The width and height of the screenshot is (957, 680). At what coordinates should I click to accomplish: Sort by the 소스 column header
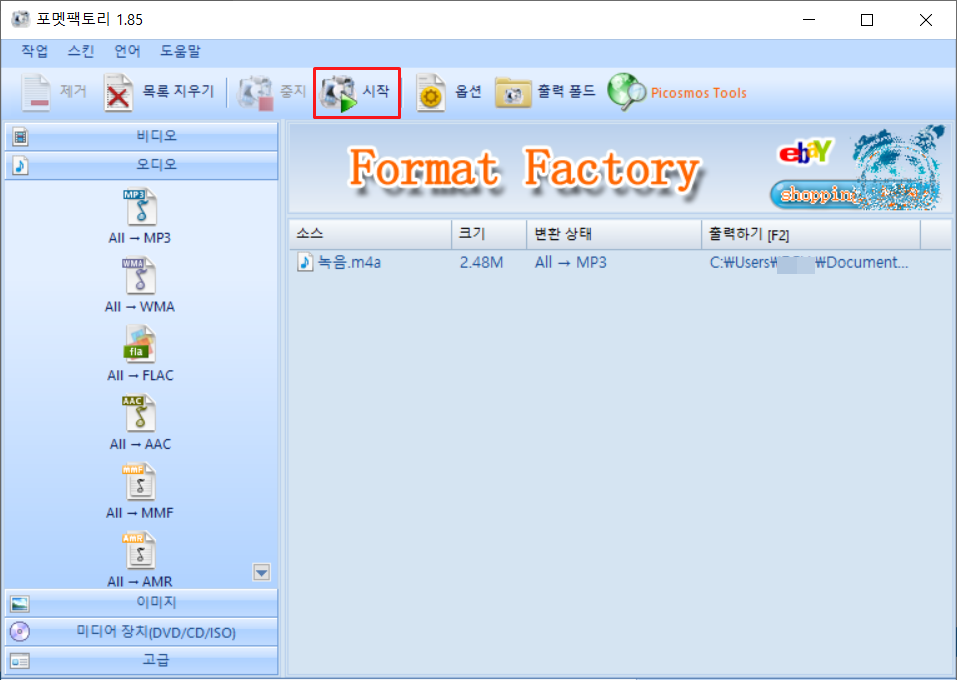370,234
